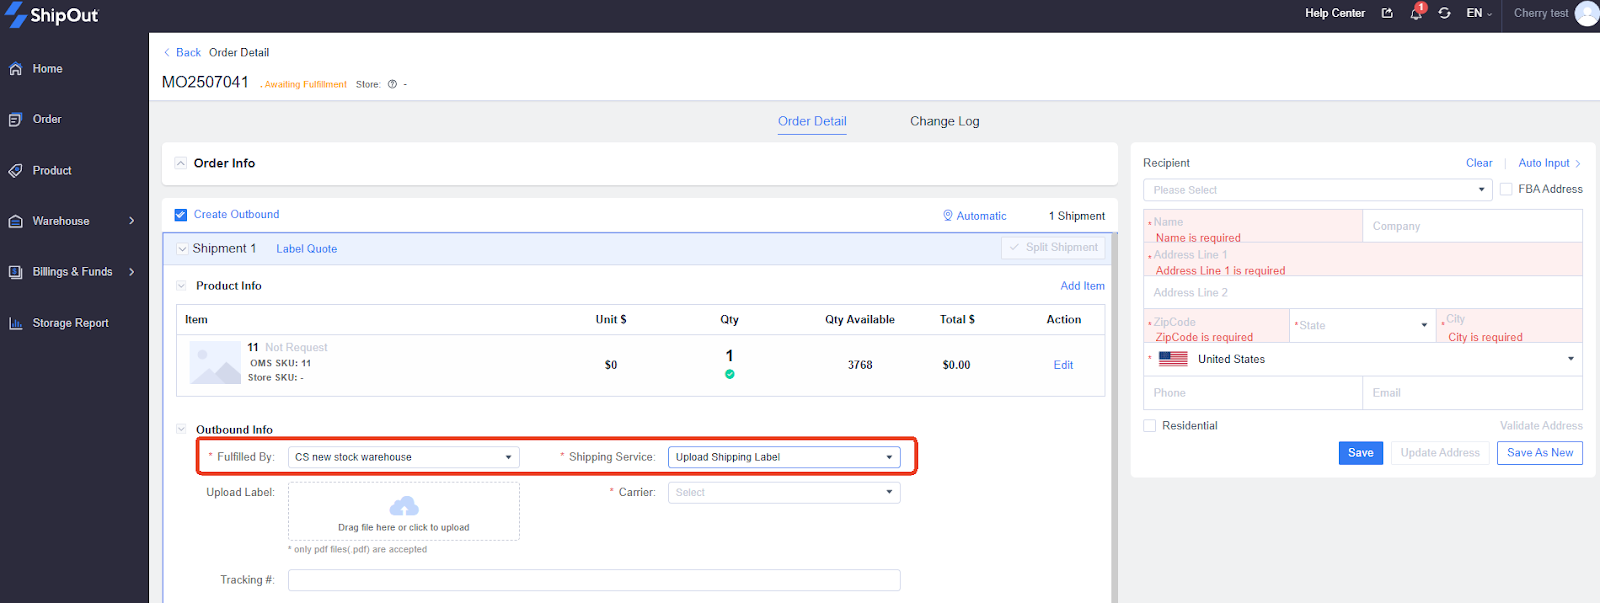Switch to the Order Detail tab
The width and height of the screenshot is (1600, 603).
coord(812,122)
